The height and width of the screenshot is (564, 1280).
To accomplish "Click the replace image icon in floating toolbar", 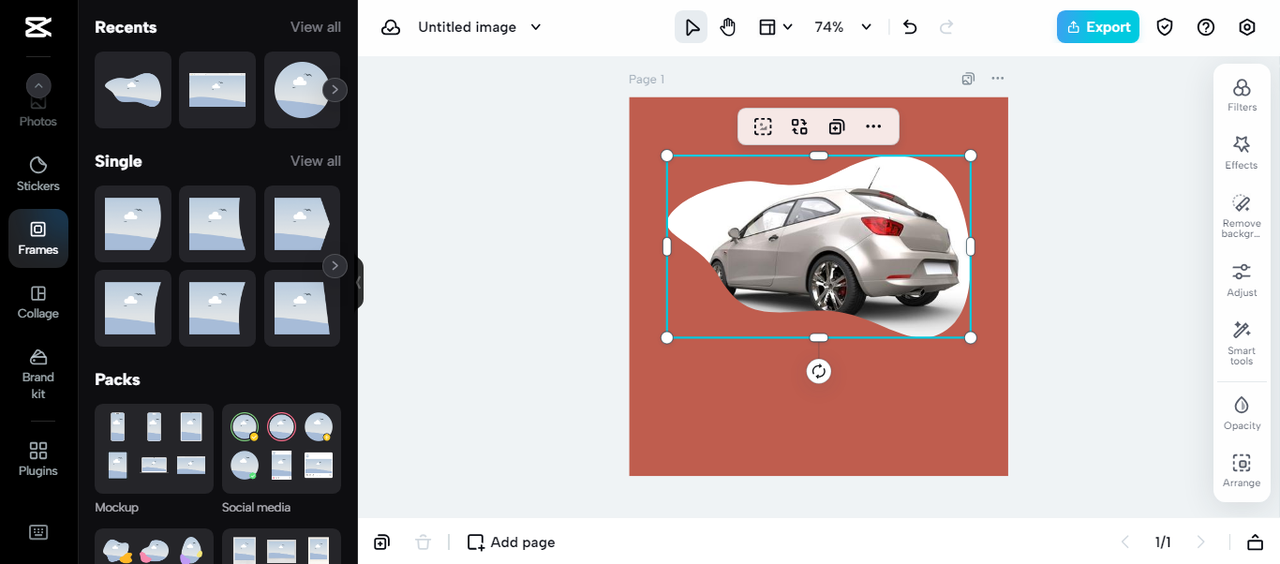I will [799, 126].
